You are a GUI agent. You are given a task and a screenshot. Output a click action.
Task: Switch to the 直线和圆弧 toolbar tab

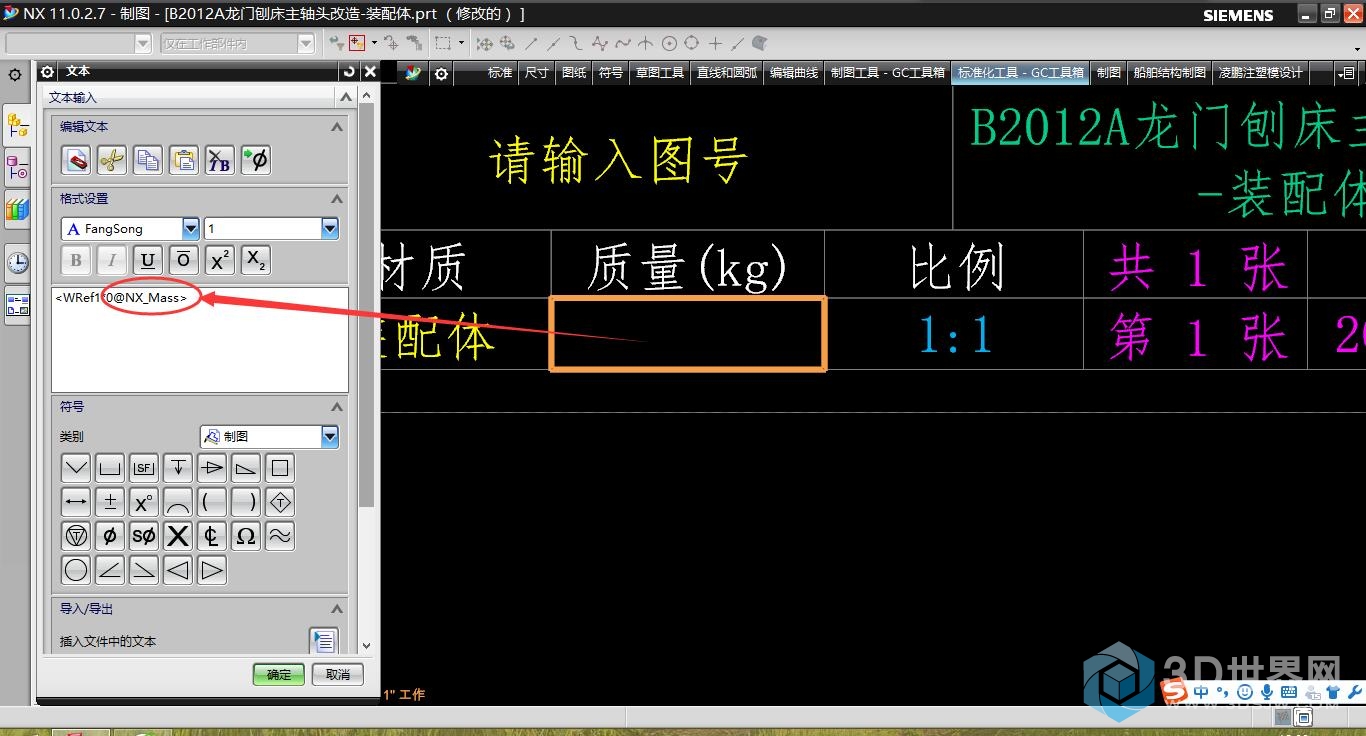(727, 73)
